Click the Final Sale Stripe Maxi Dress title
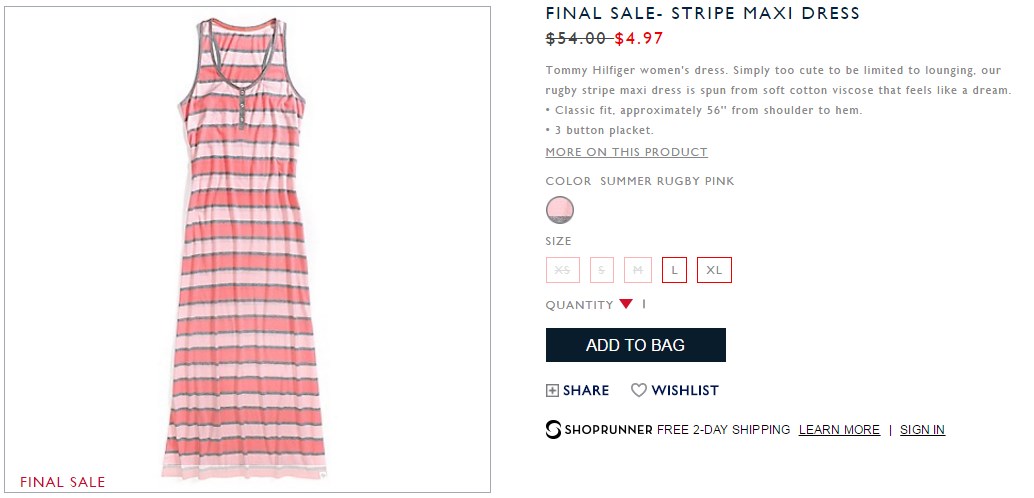Screen dimensions: 1034x498 click(703, 13)
